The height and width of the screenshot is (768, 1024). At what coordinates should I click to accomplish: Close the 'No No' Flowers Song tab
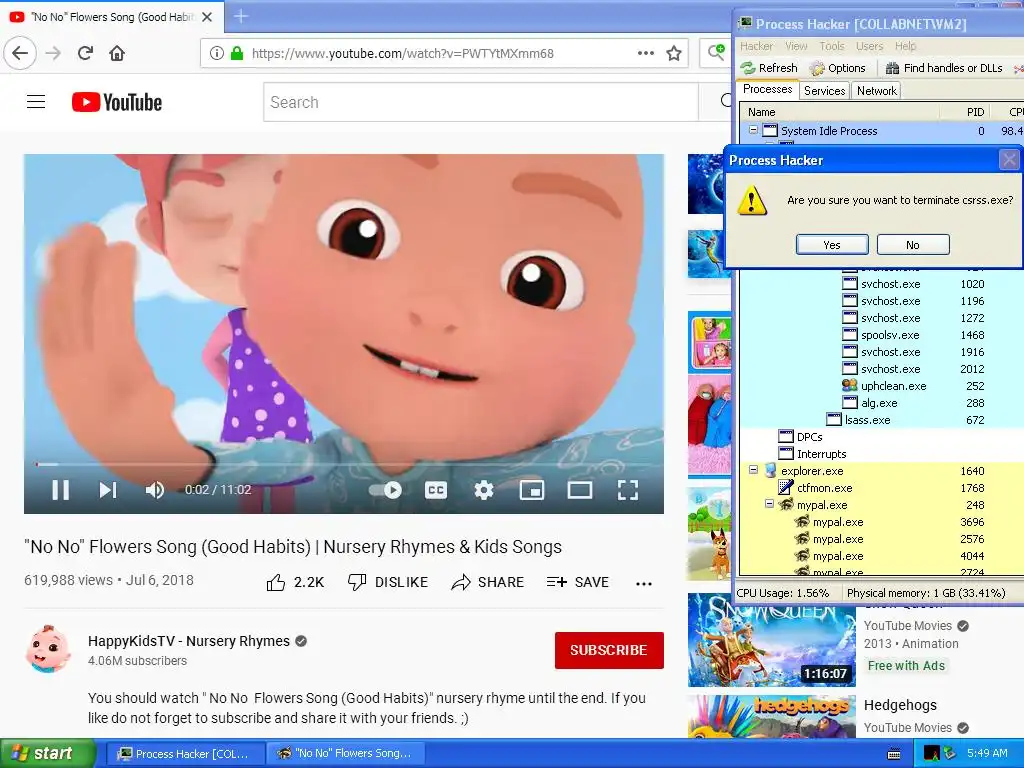tap(207, 17)
